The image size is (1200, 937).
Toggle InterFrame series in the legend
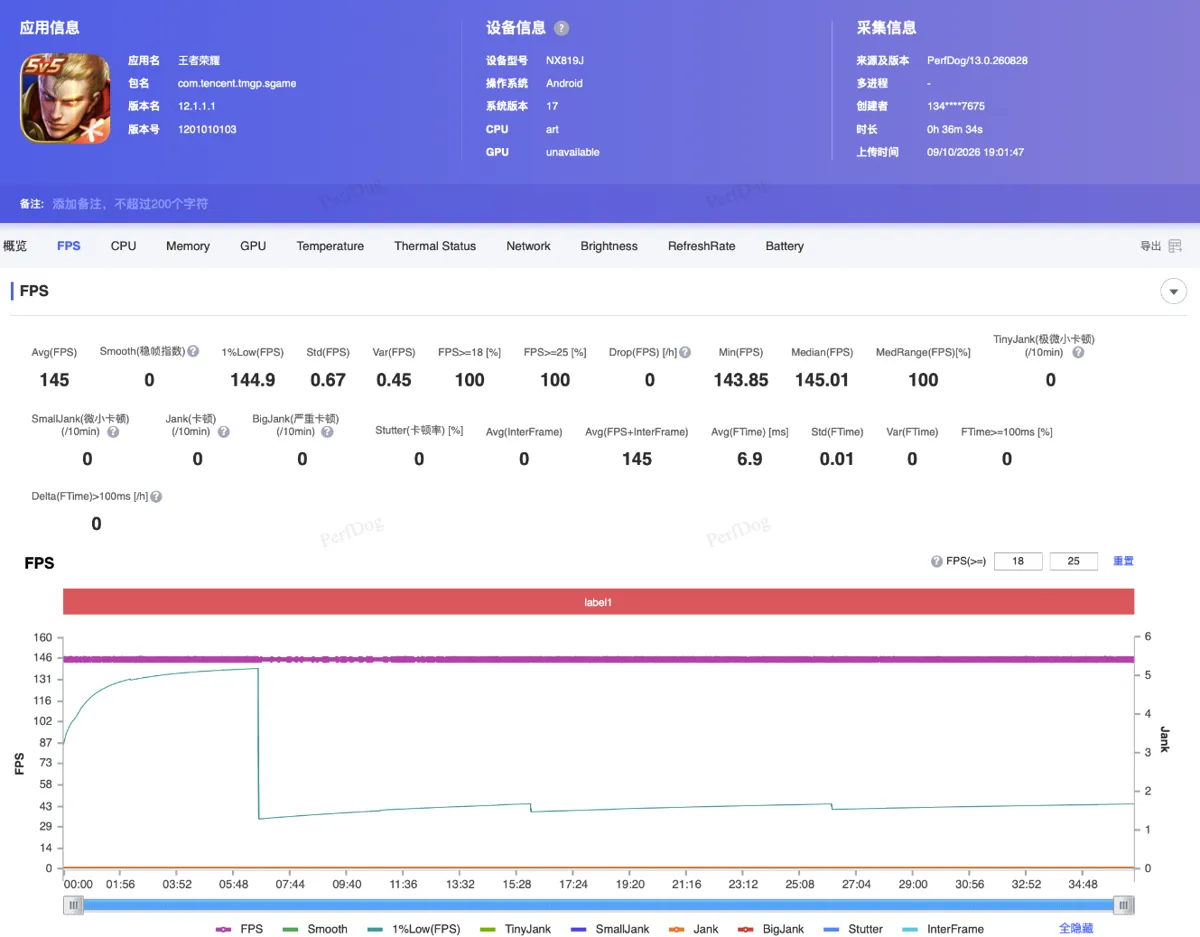point(942,929)
